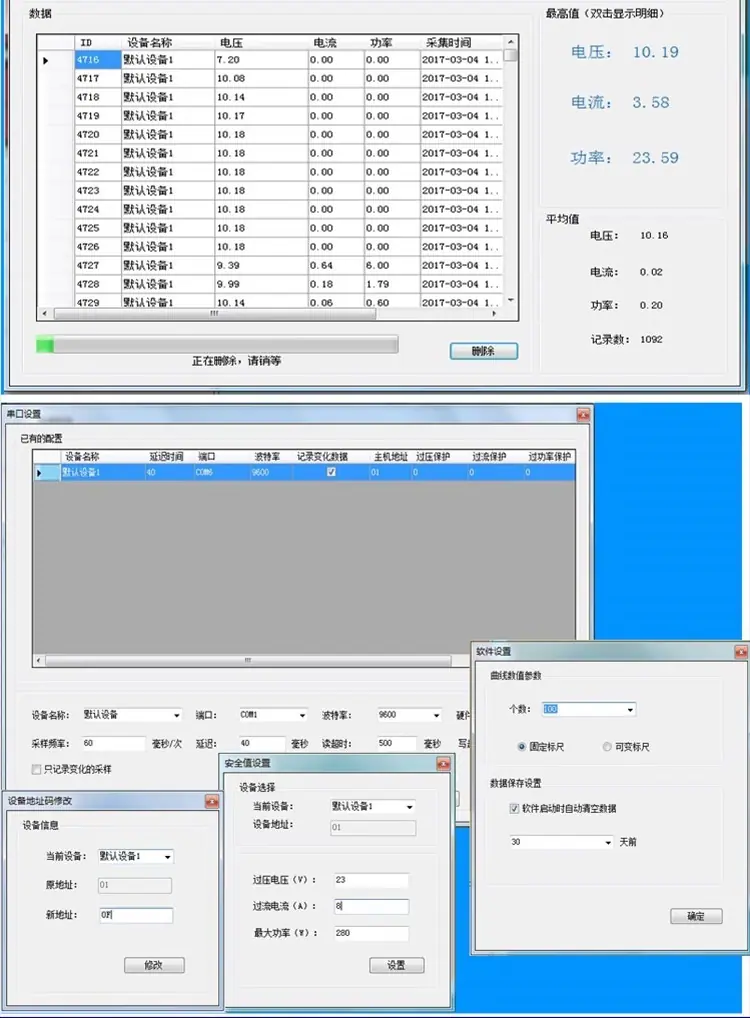Select the 可变标尺 radio option
This screenshot has height=1018, width=750.
pos(606,747)
